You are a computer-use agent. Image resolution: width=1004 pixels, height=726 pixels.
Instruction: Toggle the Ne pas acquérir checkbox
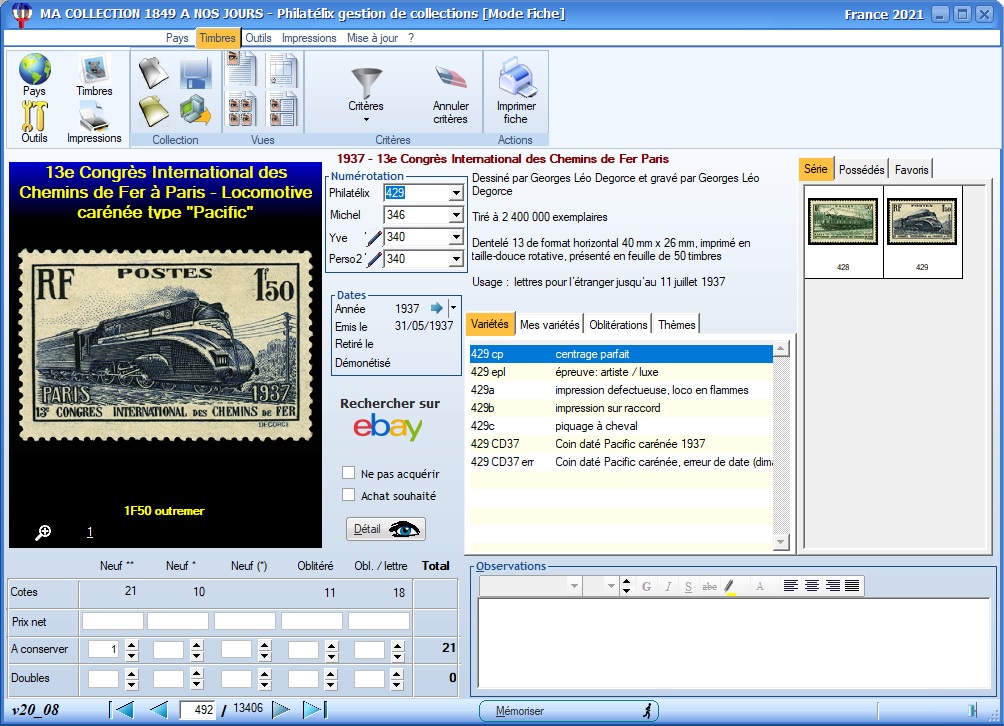(x=348, y=473)
